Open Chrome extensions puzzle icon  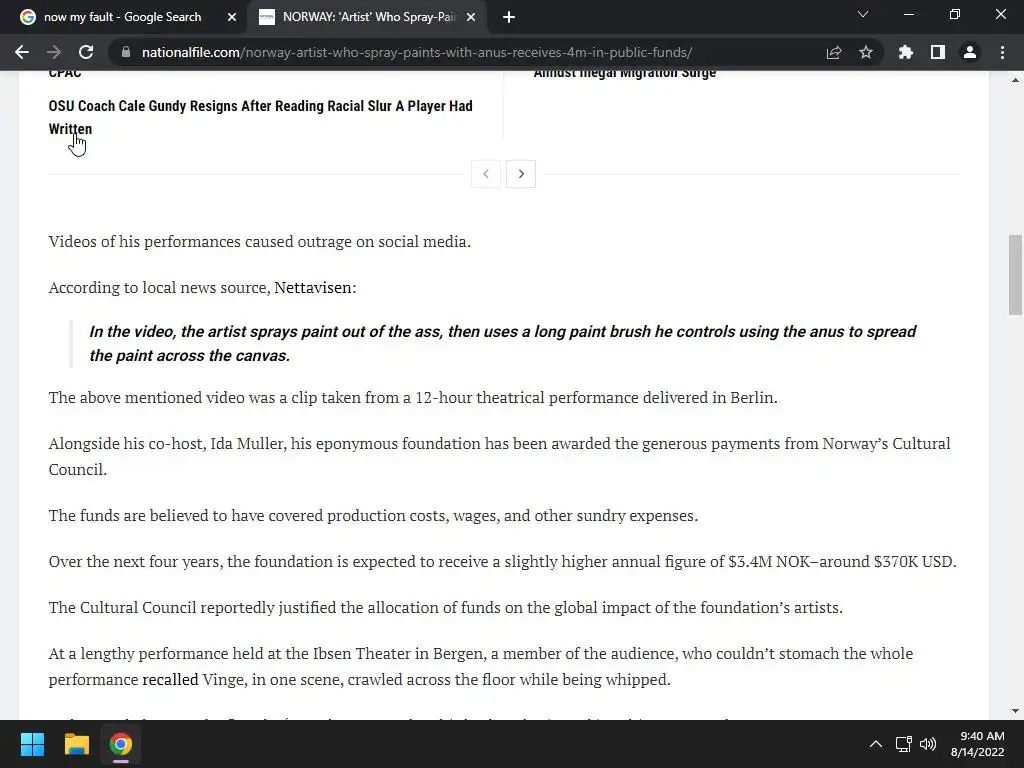pyautogui.click(x=906, y=52)
